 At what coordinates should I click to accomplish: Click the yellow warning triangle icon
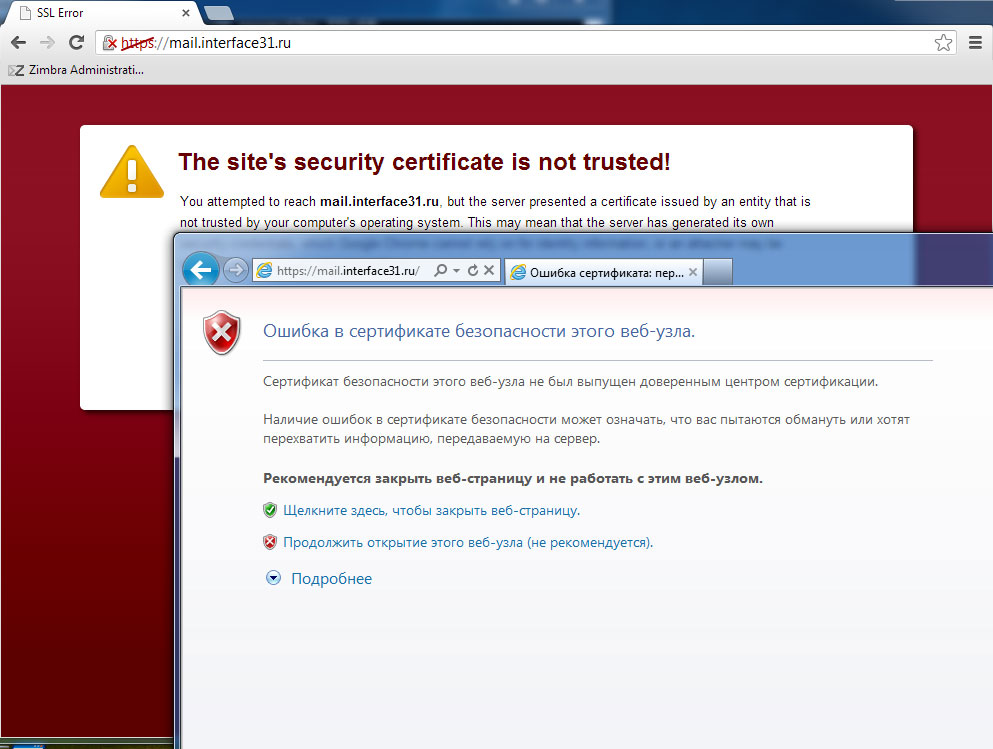click(x=132, y=172)
